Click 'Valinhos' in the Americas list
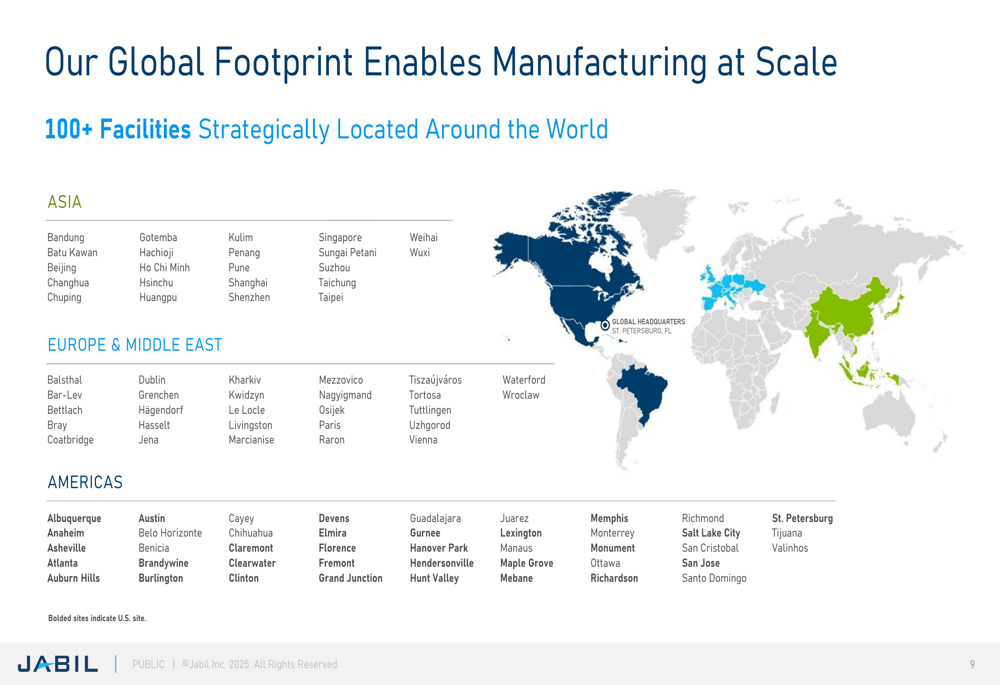Viewport: 1000px width, 685px height. tap(790, 549)
